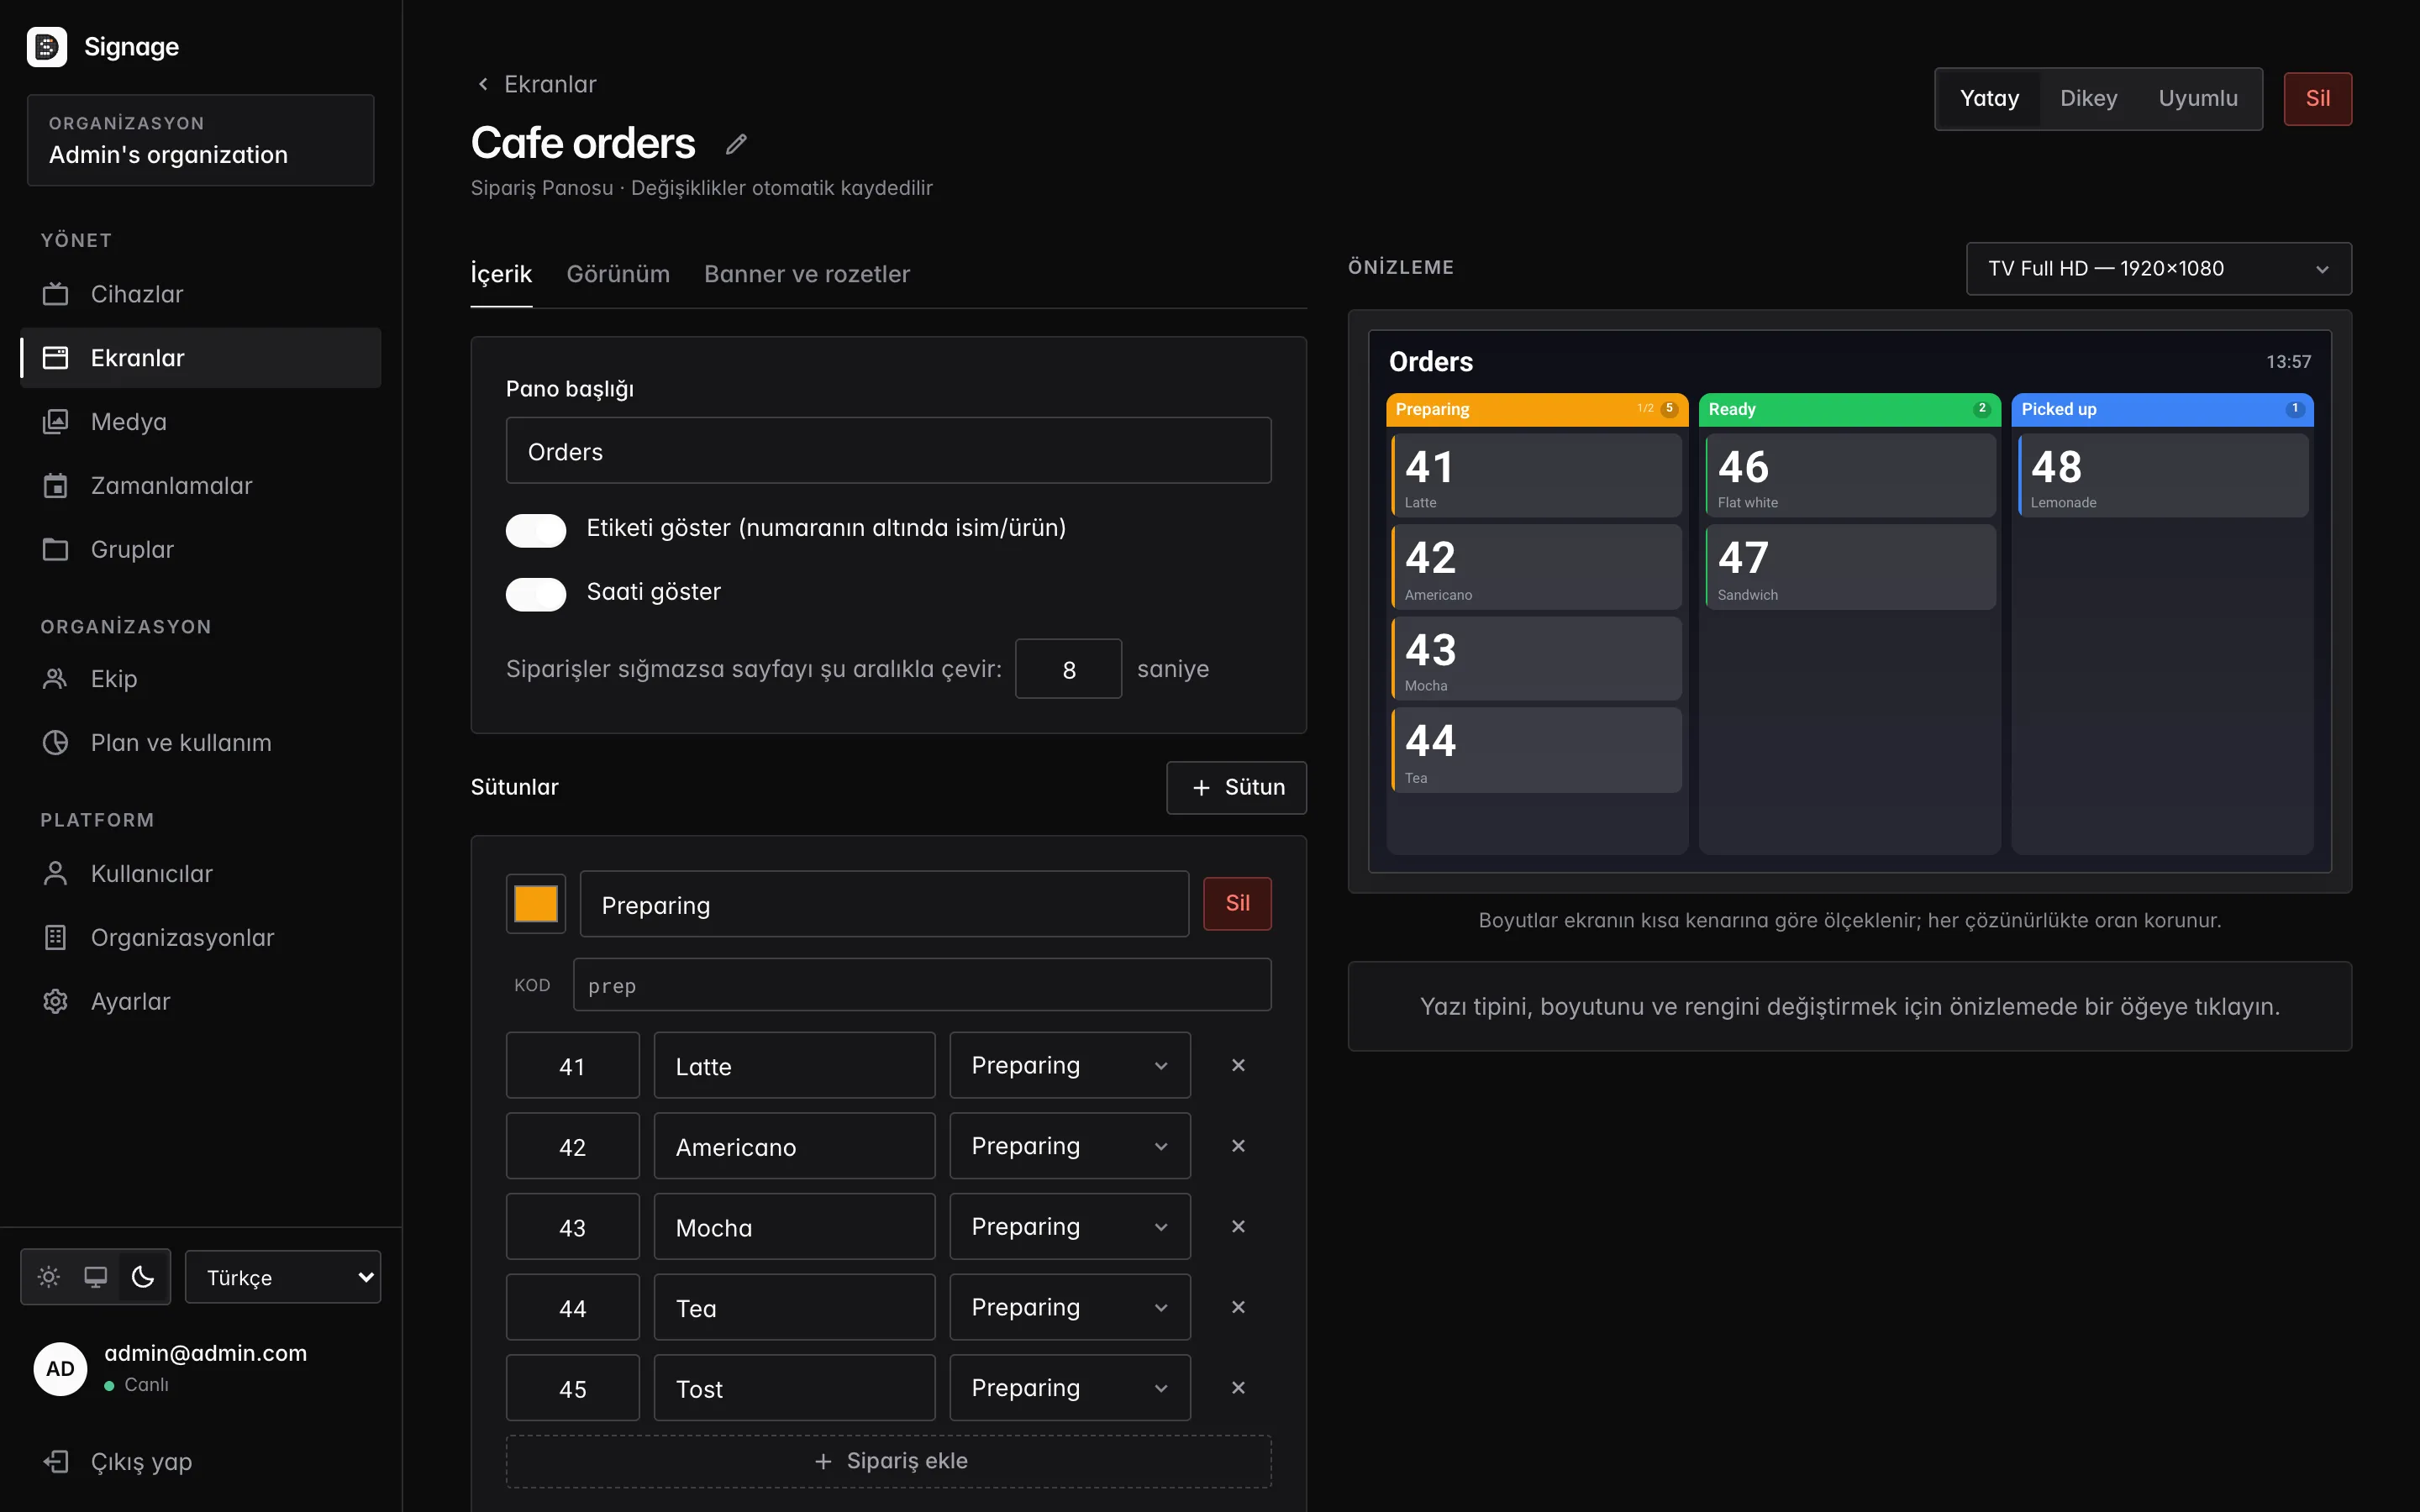Select Ekranlar in the sidebar menu
Viewport: 2420px width, 1512px height.
200,358
